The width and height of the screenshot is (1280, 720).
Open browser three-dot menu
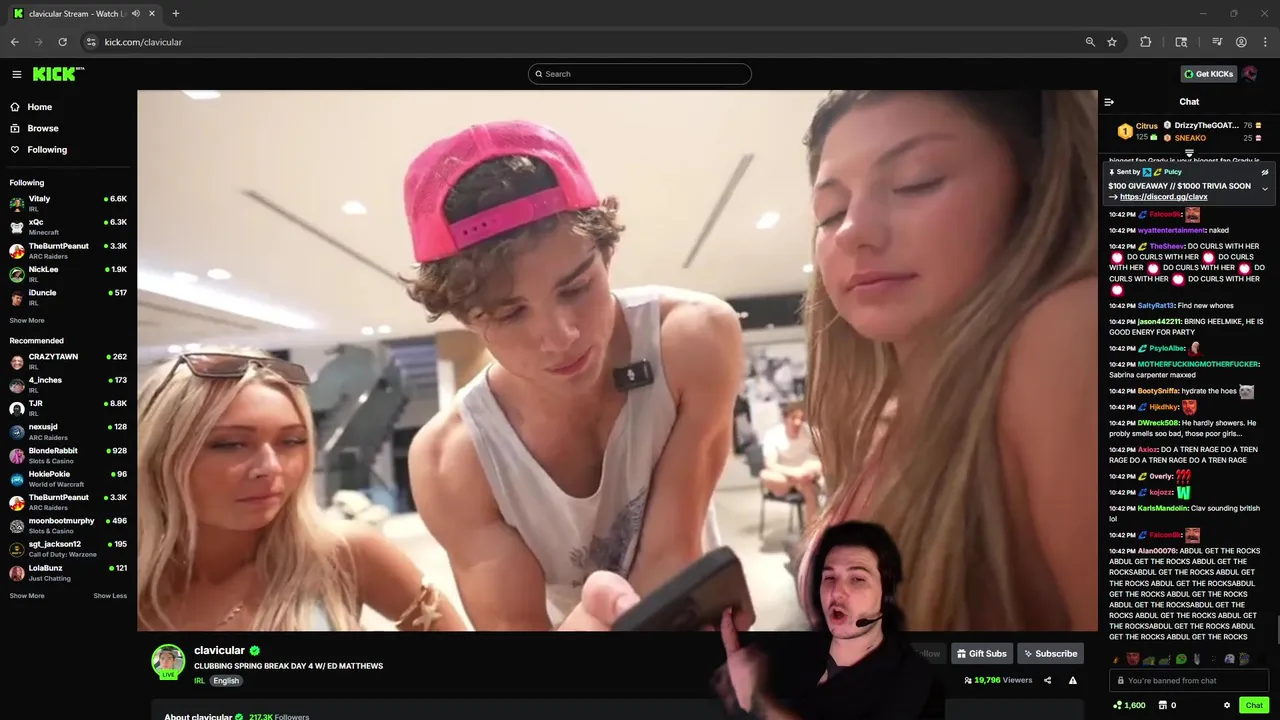tap(1265, 42)
